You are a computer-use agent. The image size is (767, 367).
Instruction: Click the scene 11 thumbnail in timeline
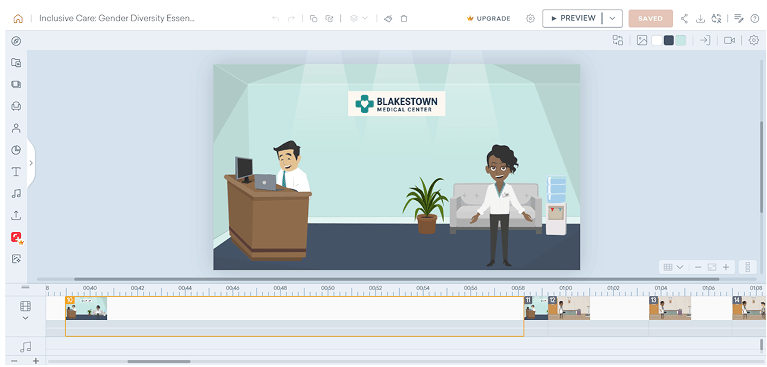(536, 308)
